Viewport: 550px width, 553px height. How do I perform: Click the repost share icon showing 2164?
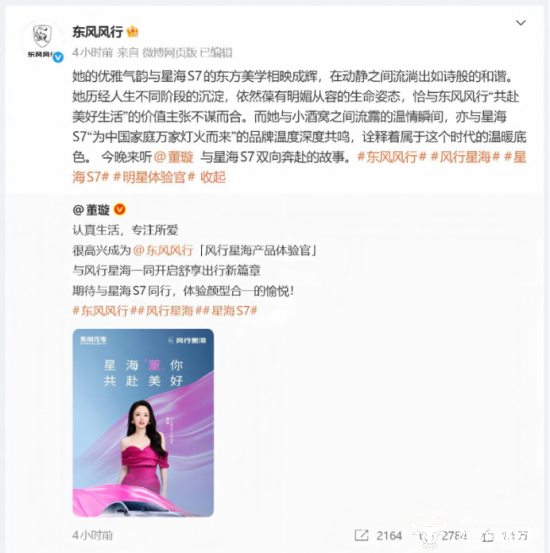362,535
